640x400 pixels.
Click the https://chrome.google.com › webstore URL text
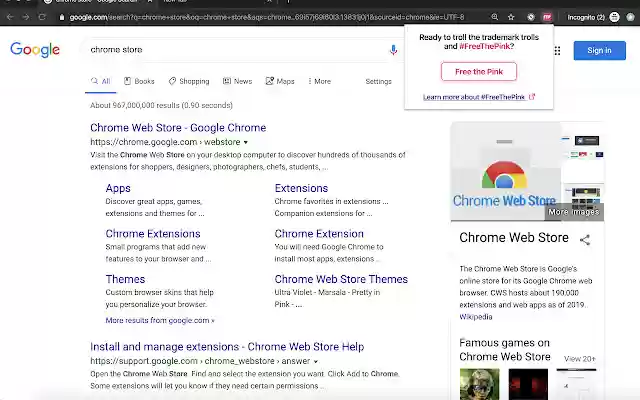click(x=165, y=142)
